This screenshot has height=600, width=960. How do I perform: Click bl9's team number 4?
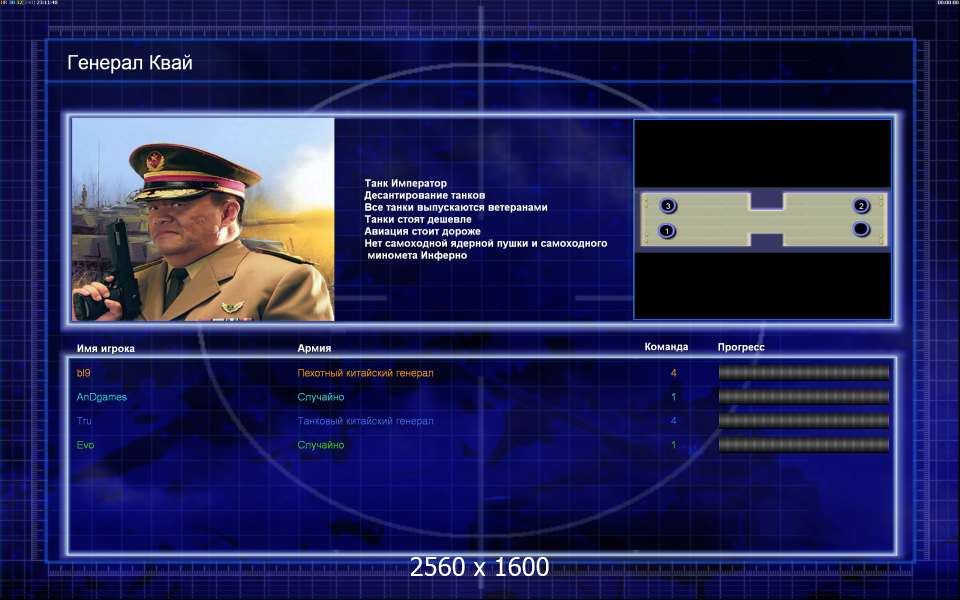(x=673, y=373)
